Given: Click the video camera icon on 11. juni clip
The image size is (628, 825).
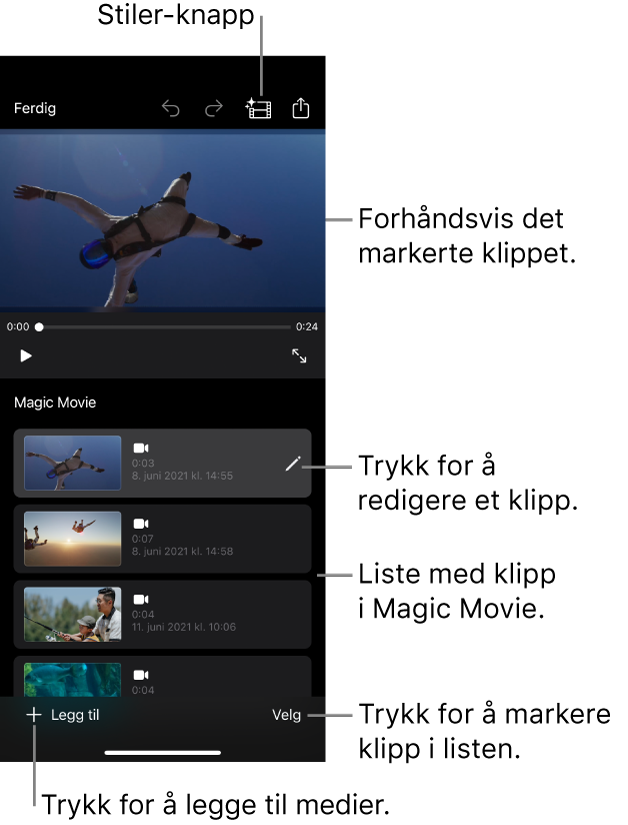Looking at the screenshot, I should pos(141,599).
